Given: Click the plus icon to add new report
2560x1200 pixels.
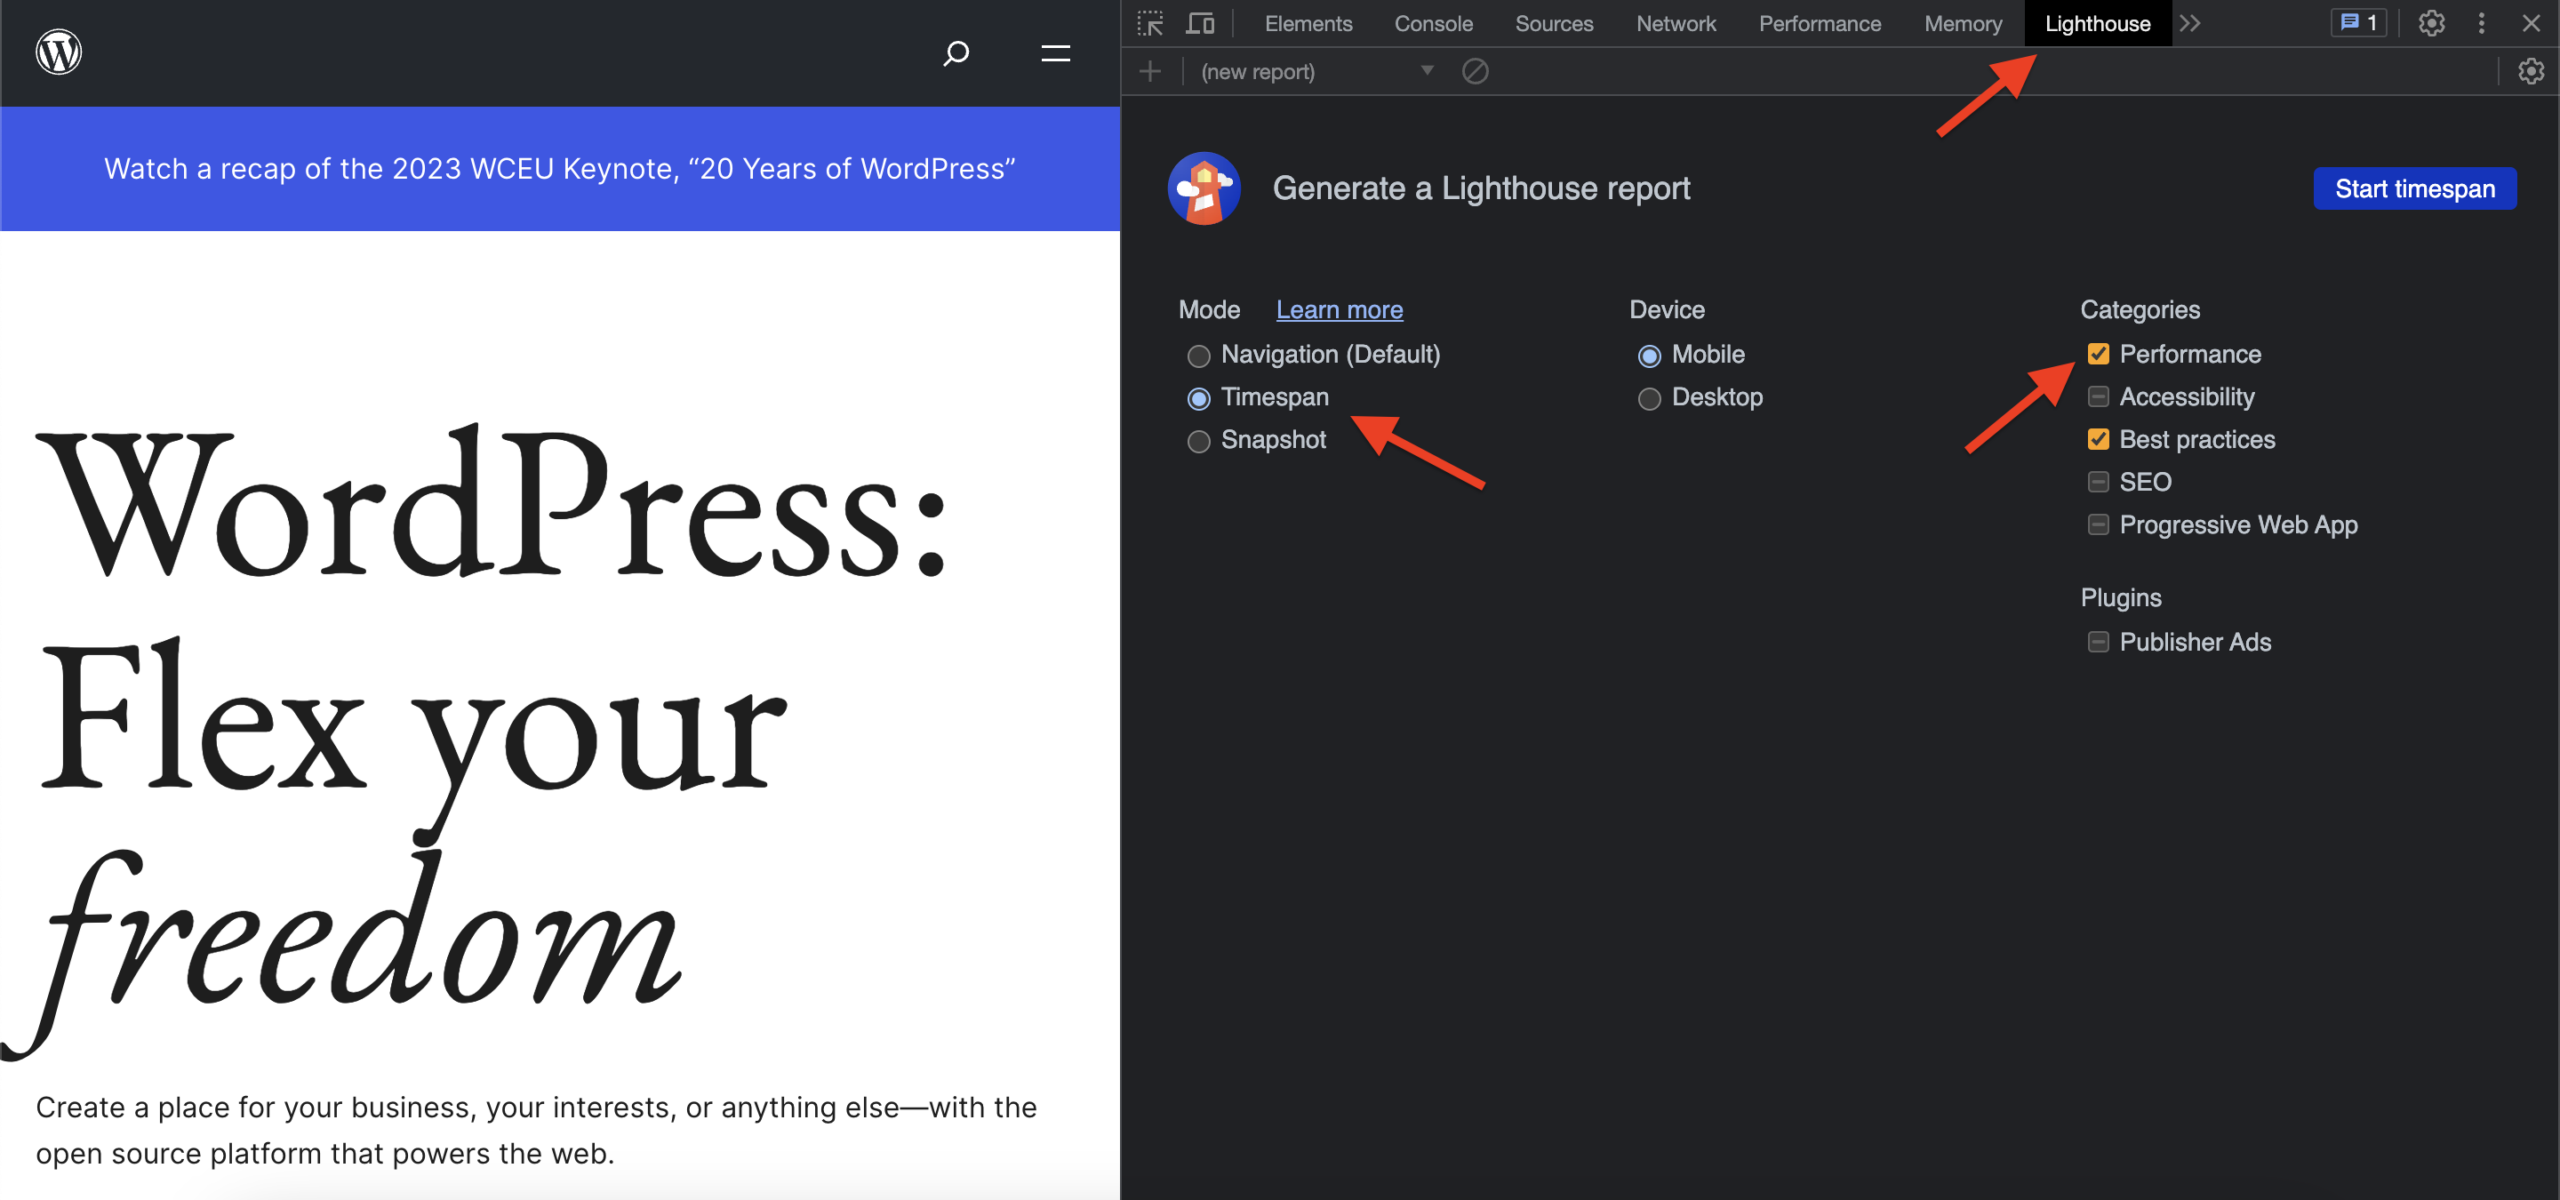Looking at the screenshot, I should [x=1150, y=71].
